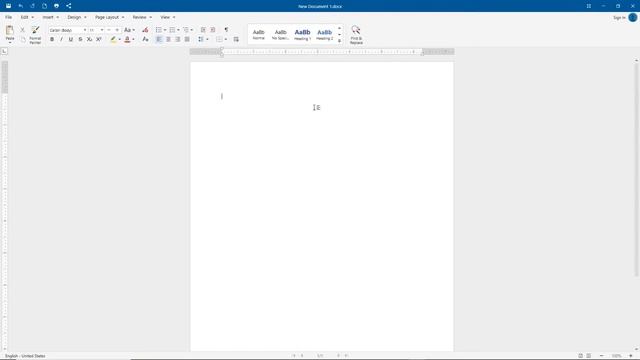
Task: Zoom out with minus button
Action: (x=601, y=356)
